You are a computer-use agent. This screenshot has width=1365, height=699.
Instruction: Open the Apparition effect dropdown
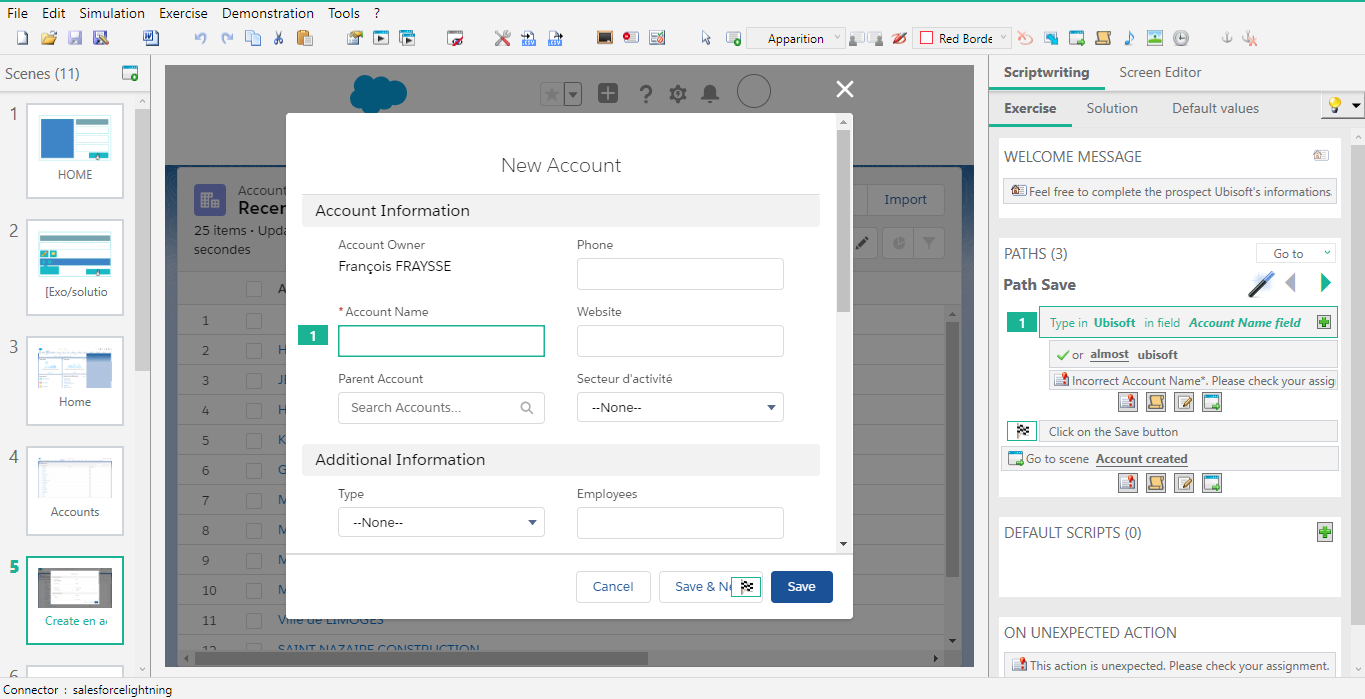coord(836,37)
